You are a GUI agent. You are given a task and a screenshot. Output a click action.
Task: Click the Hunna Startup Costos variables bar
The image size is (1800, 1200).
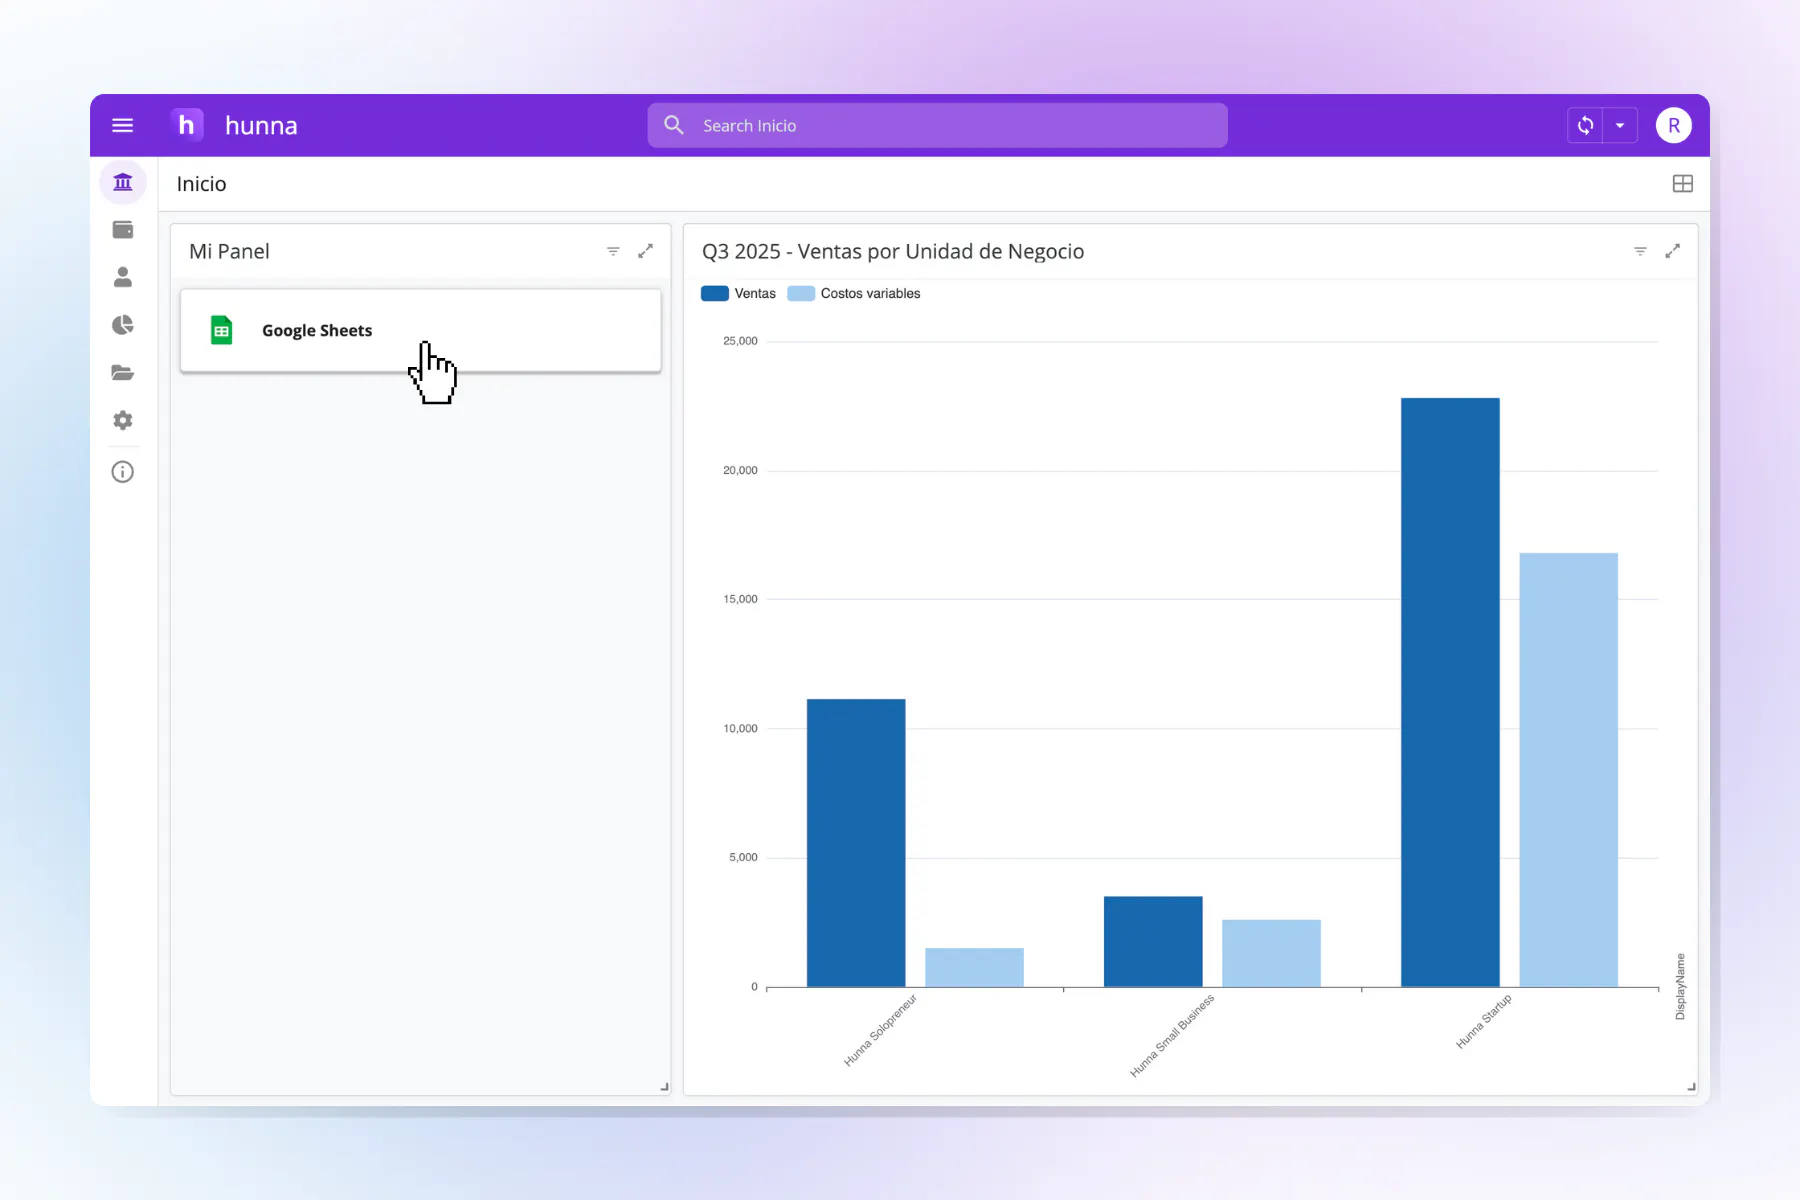(x=1568, y=770)
